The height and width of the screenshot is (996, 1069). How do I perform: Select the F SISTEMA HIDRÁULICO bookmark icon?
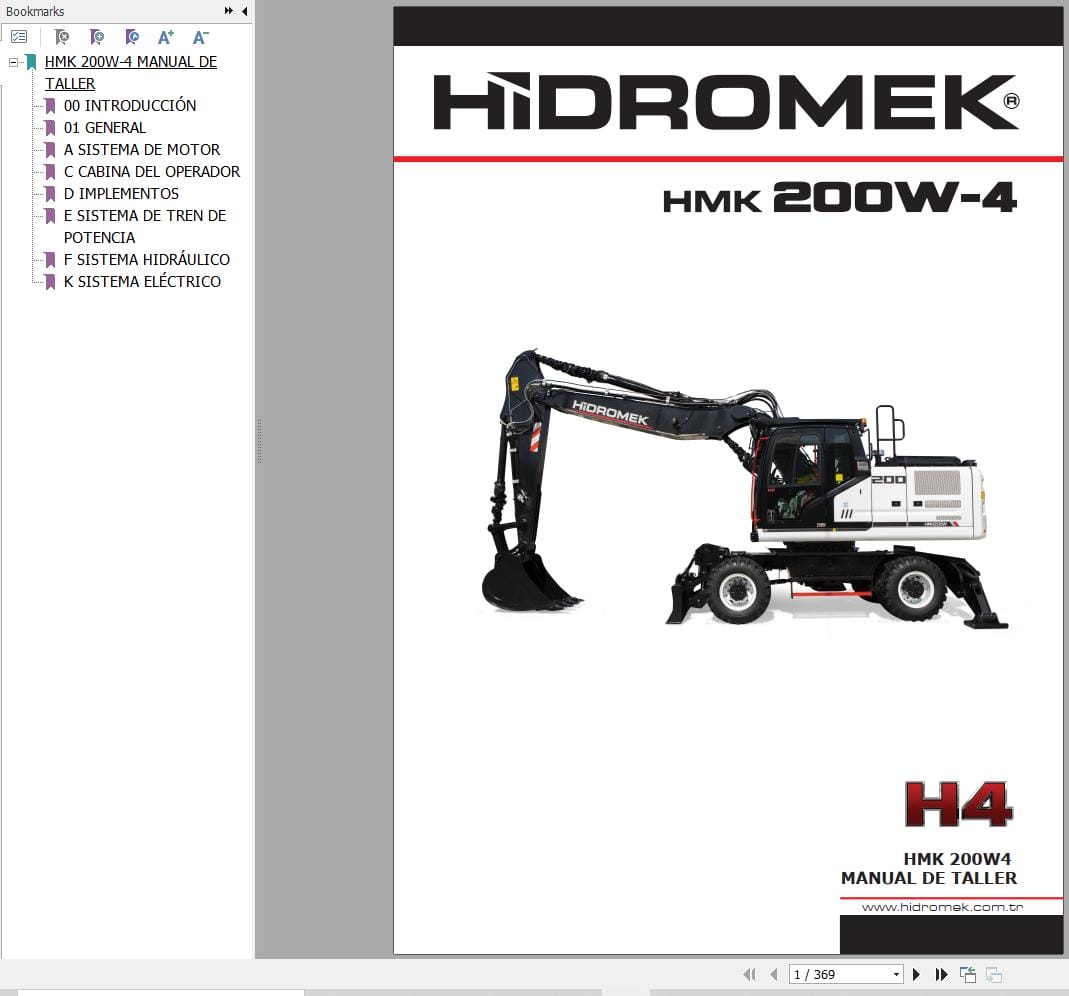[x=51, y=260]
